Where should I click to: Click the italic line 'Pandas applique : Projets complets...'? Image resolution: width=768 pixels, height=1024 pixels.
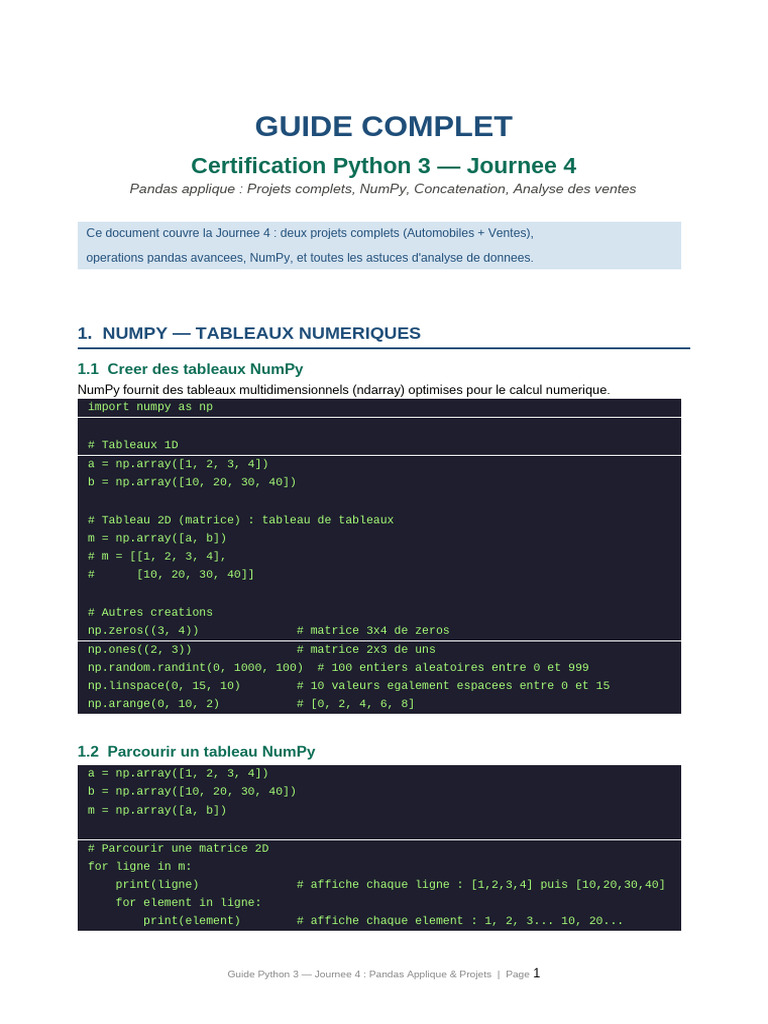[x=383, y=189]
